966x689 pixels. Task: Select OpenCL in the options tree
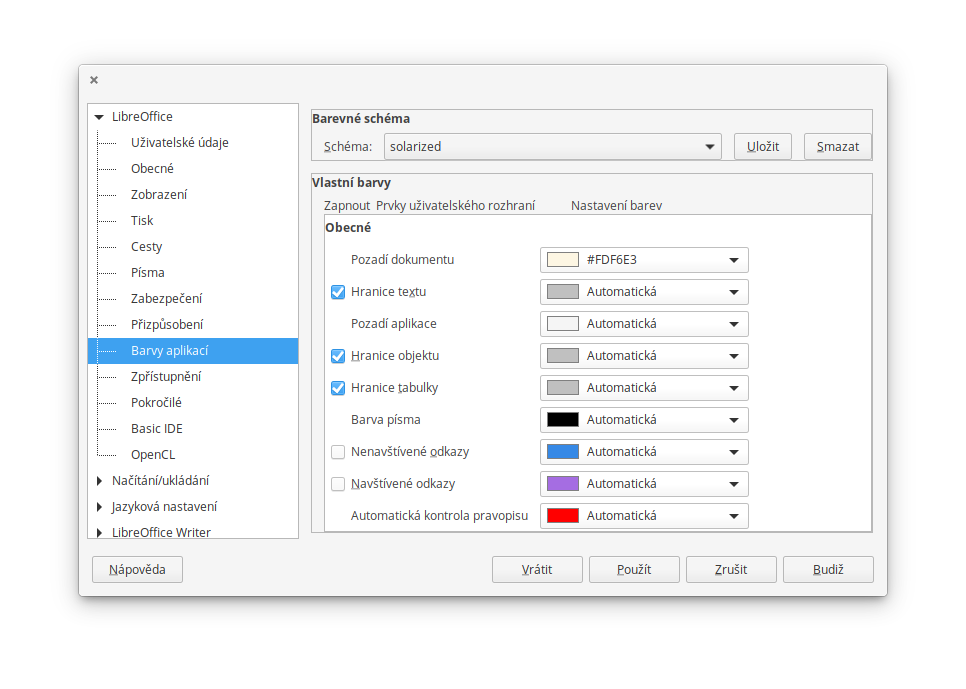point(153,454)
